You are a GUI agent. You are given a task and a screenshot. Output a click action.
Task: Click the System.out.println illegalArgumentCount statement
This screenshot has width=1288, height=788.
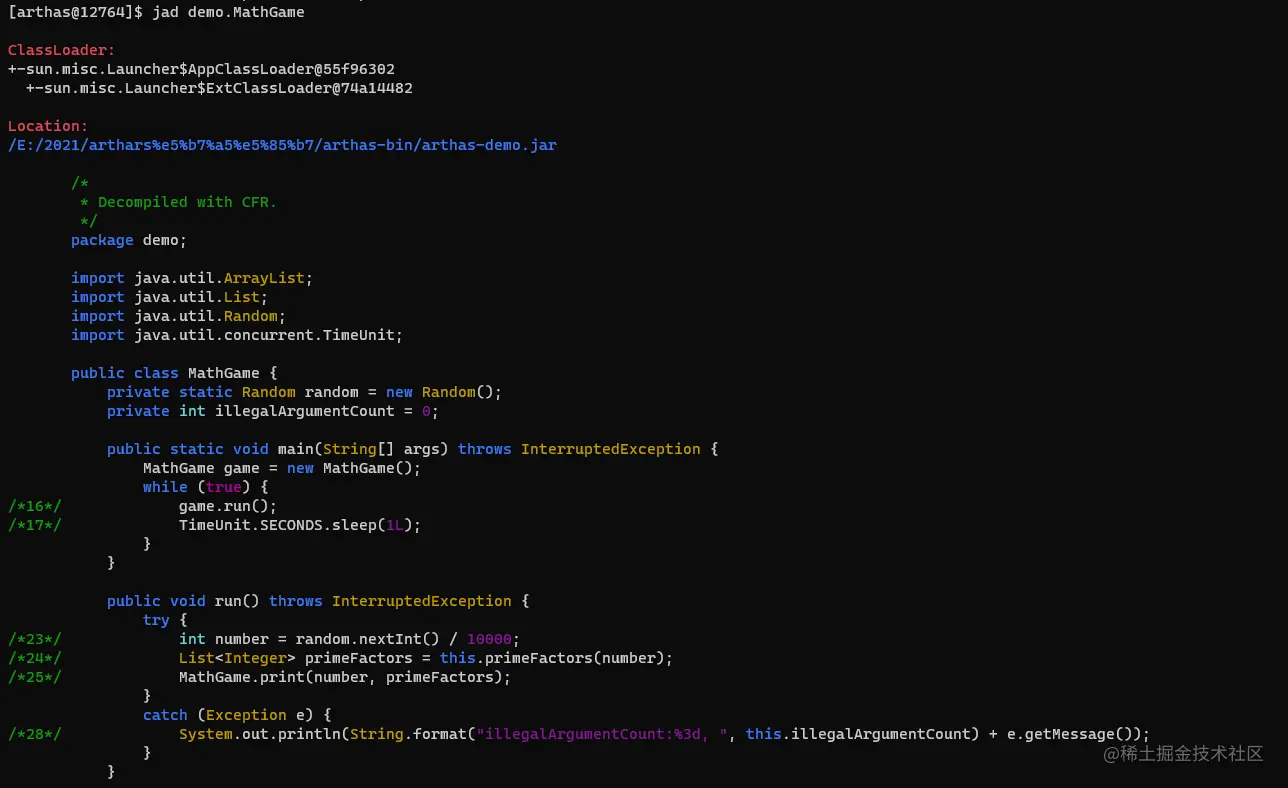pyautogui.click(x=665, y=734)
